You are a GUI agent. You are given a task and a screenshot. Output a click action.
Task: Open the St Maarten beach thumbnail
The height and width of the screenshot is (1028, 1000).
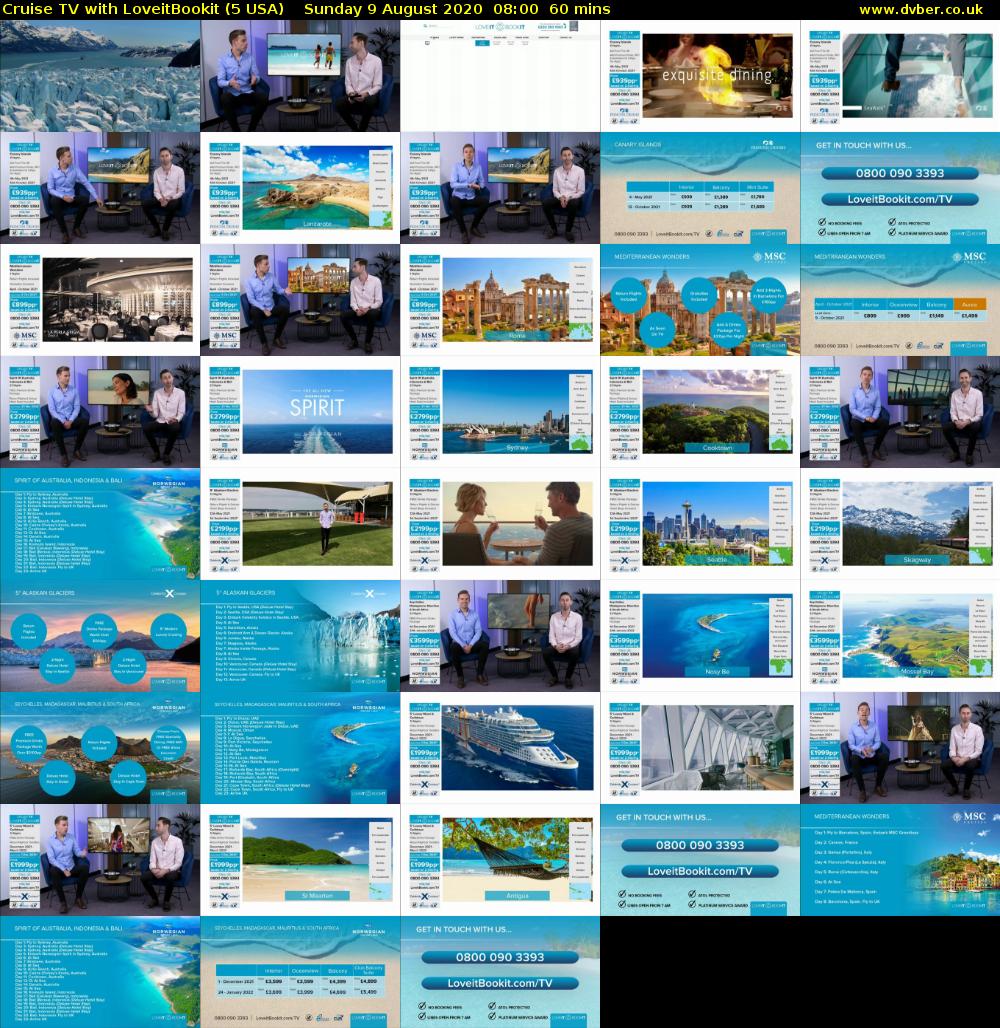point(300,860)
